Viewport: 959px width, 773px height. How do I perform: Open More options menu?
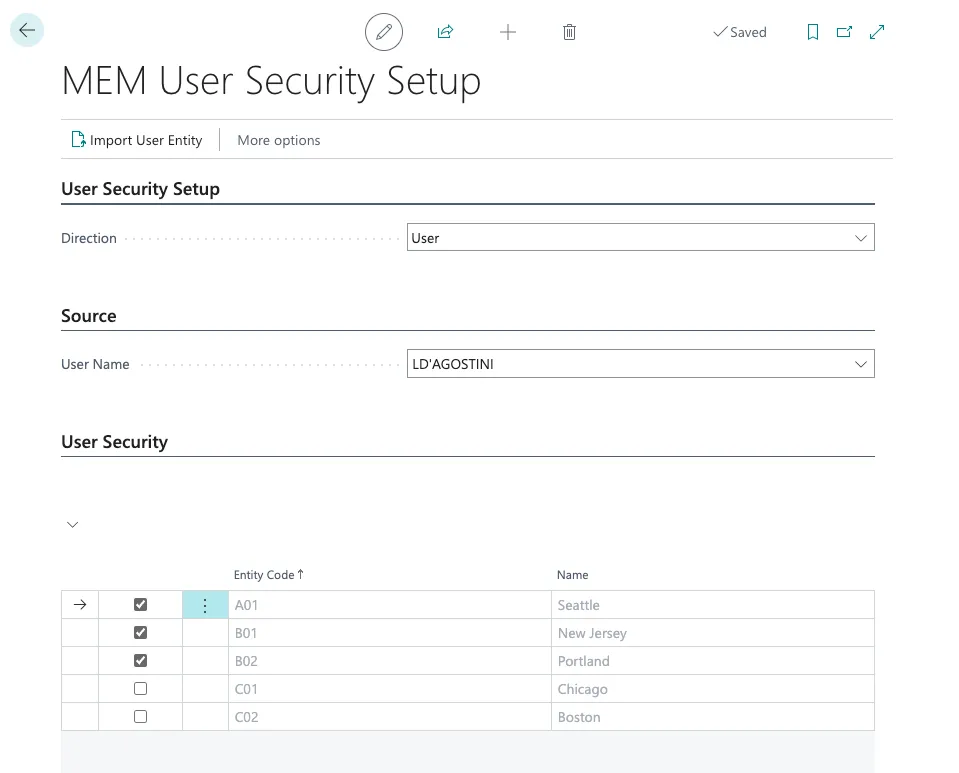click(278, 140)
